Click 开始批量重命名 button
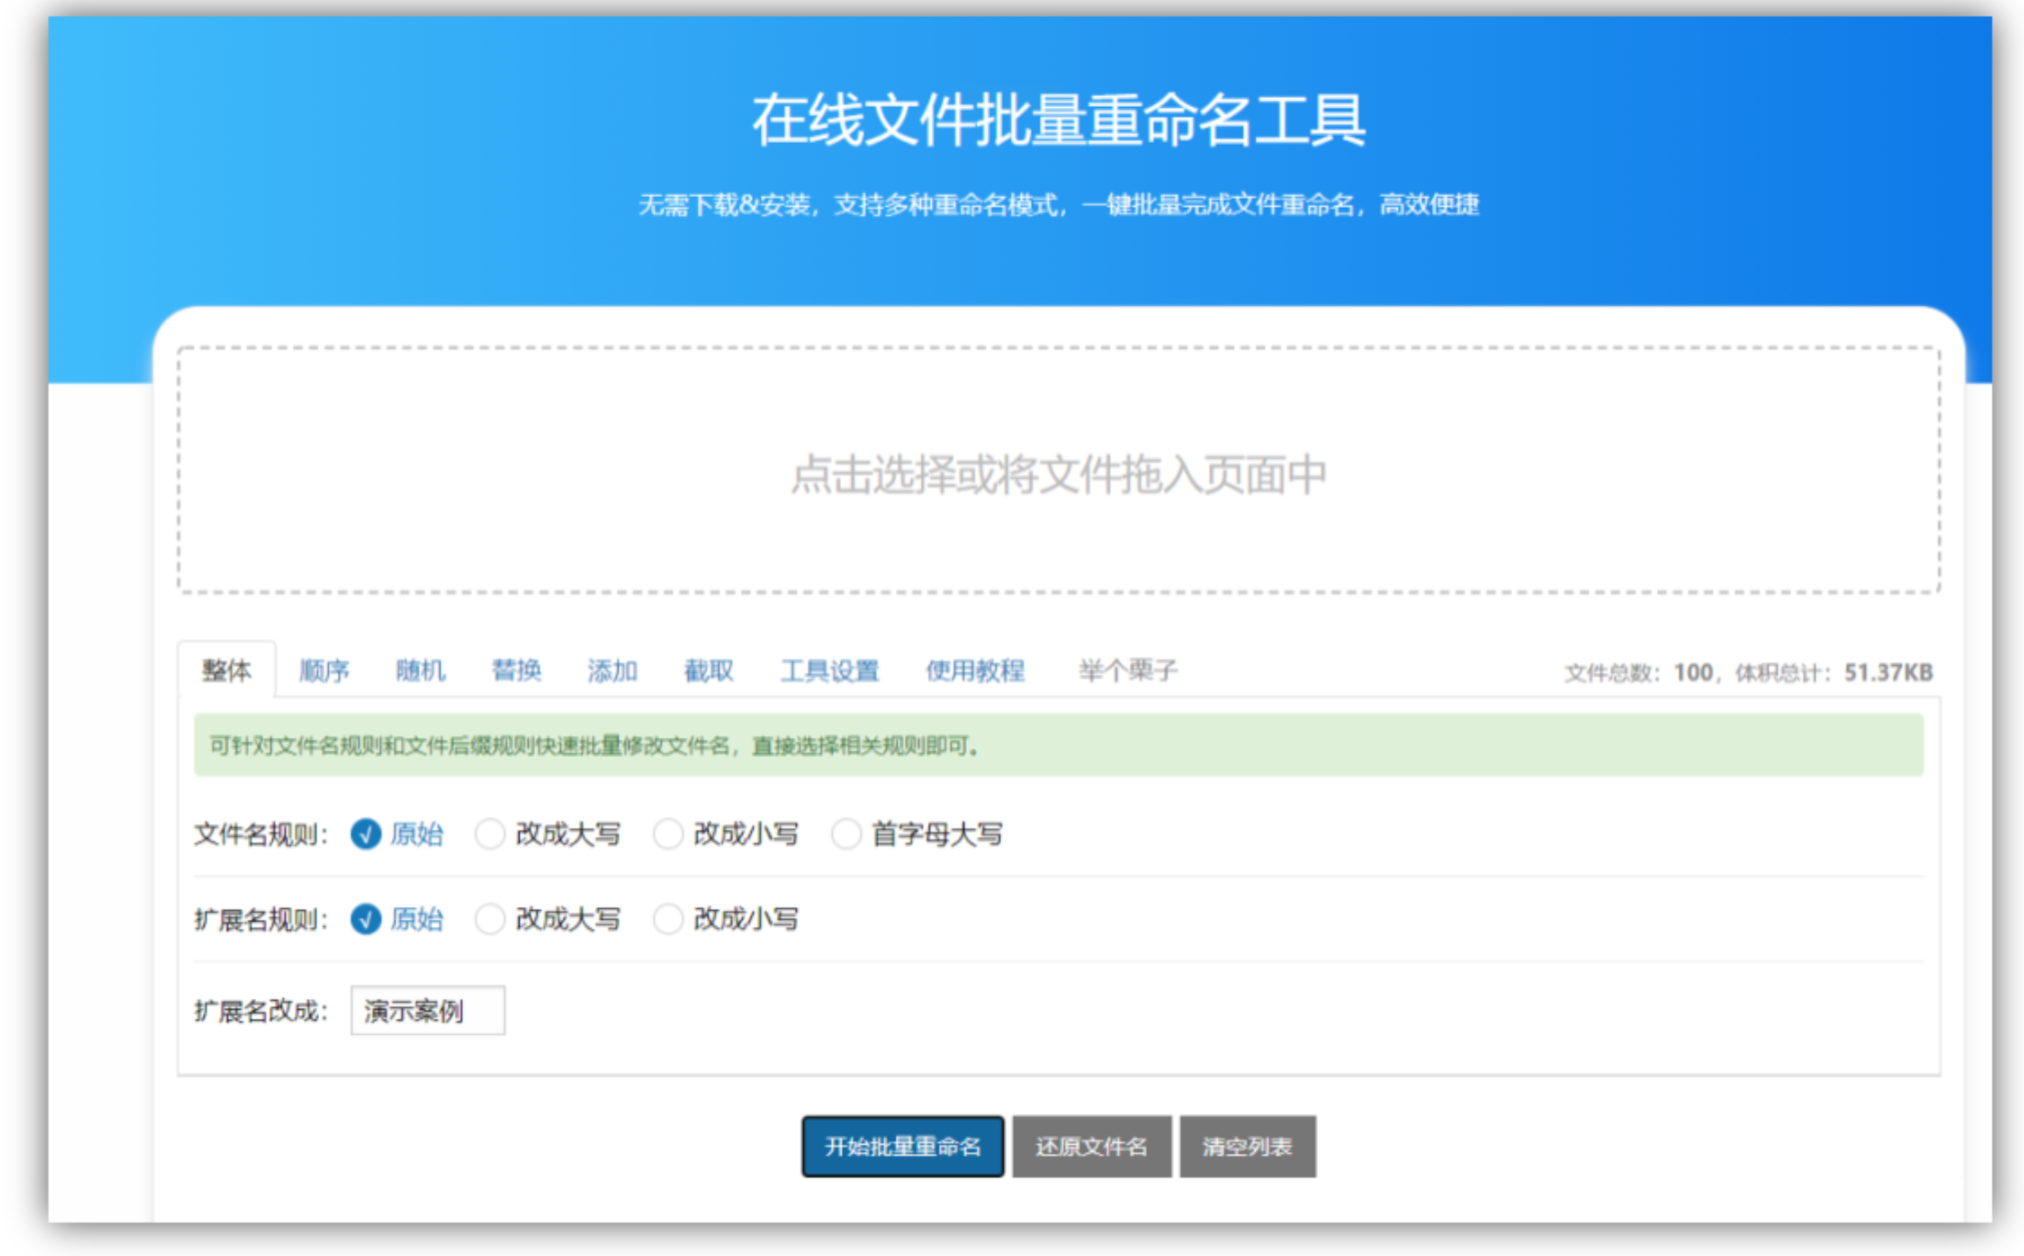Image resolution: width=2024 pixels, height=1256 pixels. click(x=902, y=1146)
